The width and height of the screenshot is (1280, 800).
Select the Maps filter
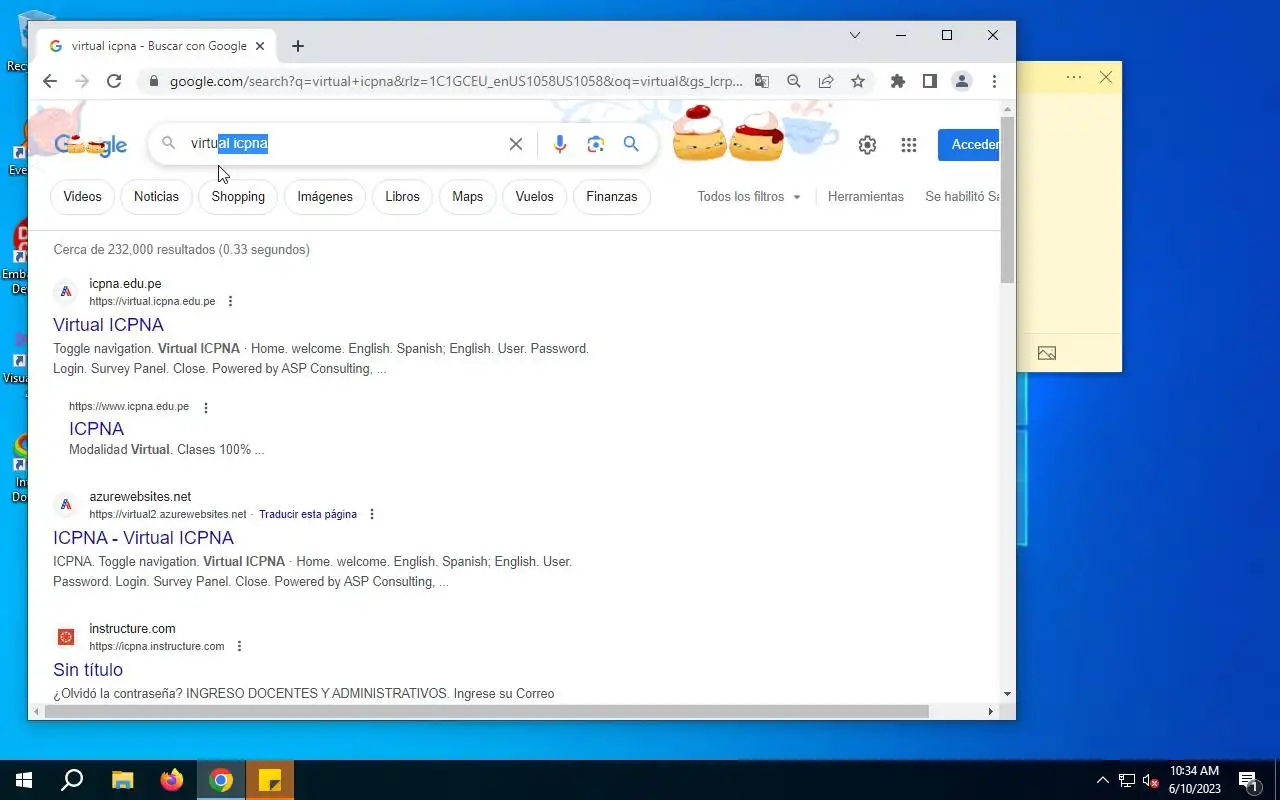[x=467, y=197]
